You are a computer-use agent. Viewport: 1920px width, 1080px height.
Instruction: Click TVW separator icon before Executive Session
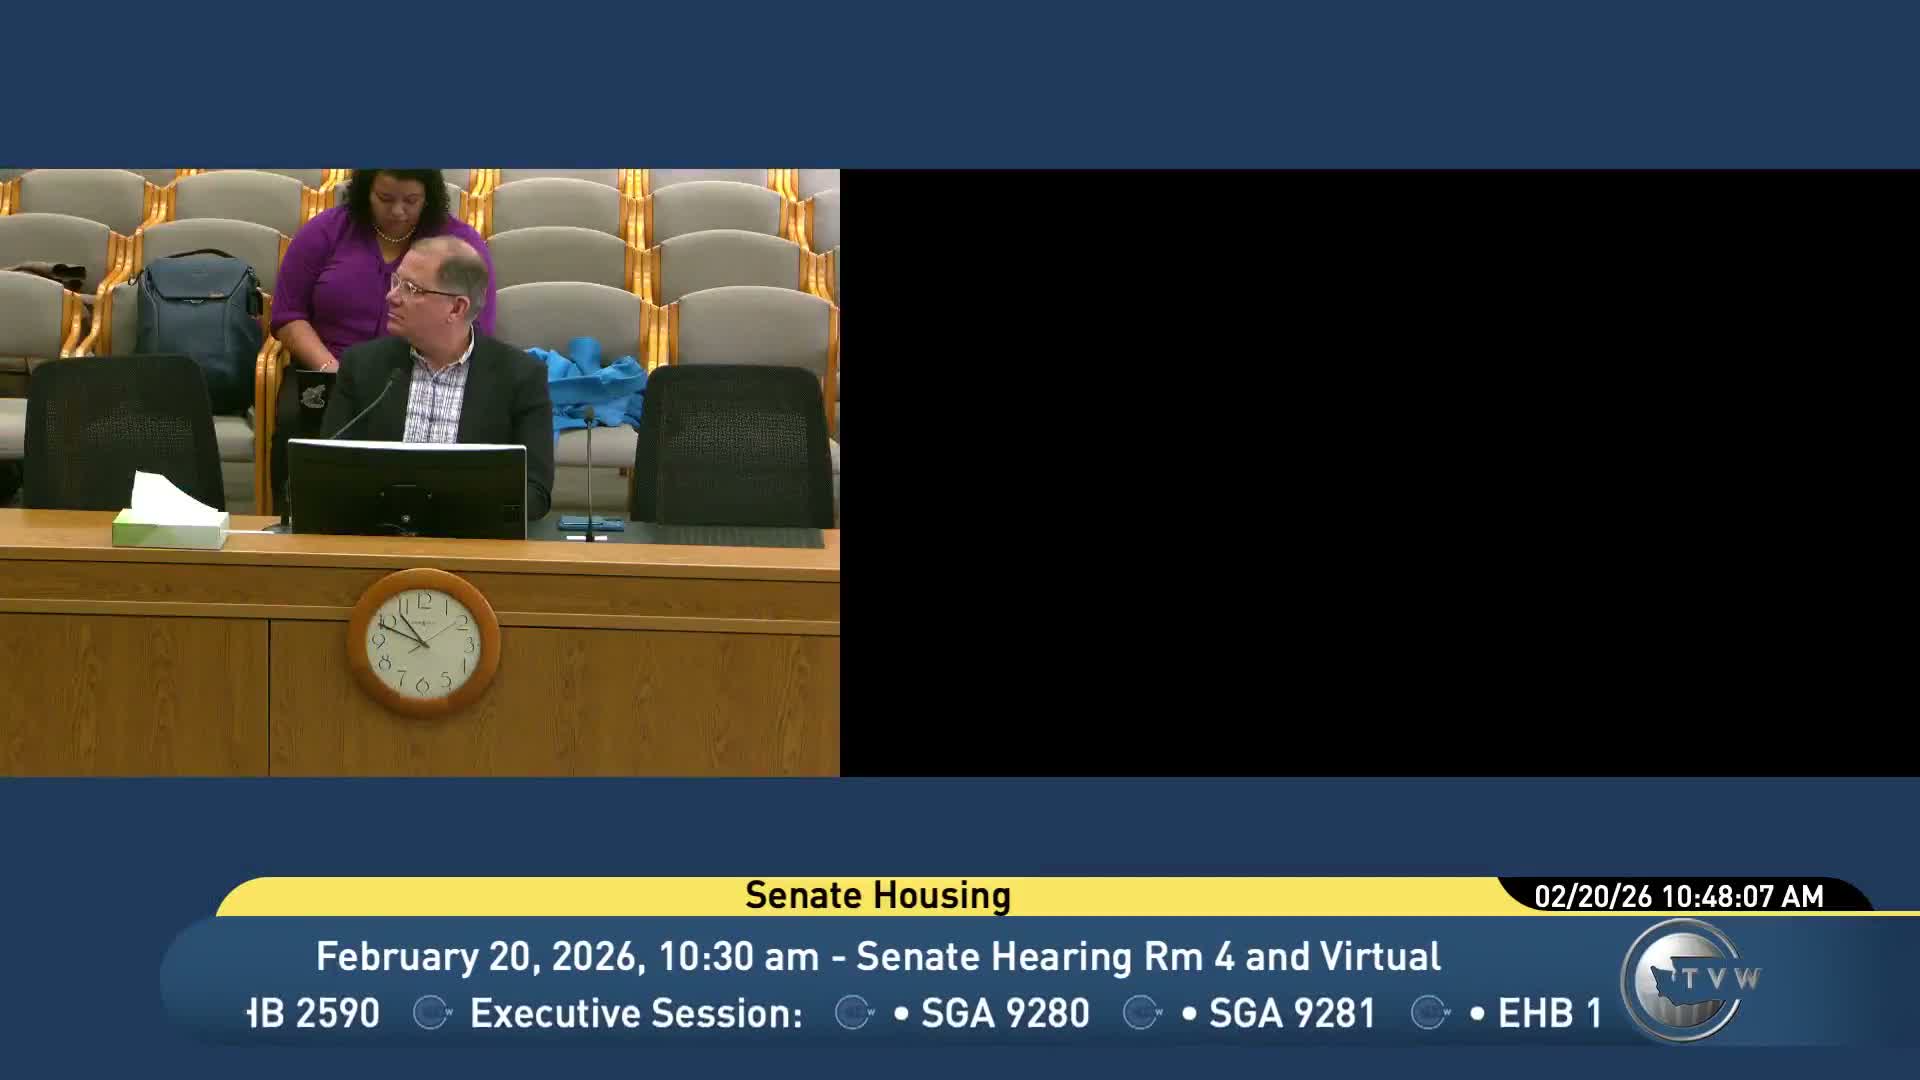(432, 1012)
